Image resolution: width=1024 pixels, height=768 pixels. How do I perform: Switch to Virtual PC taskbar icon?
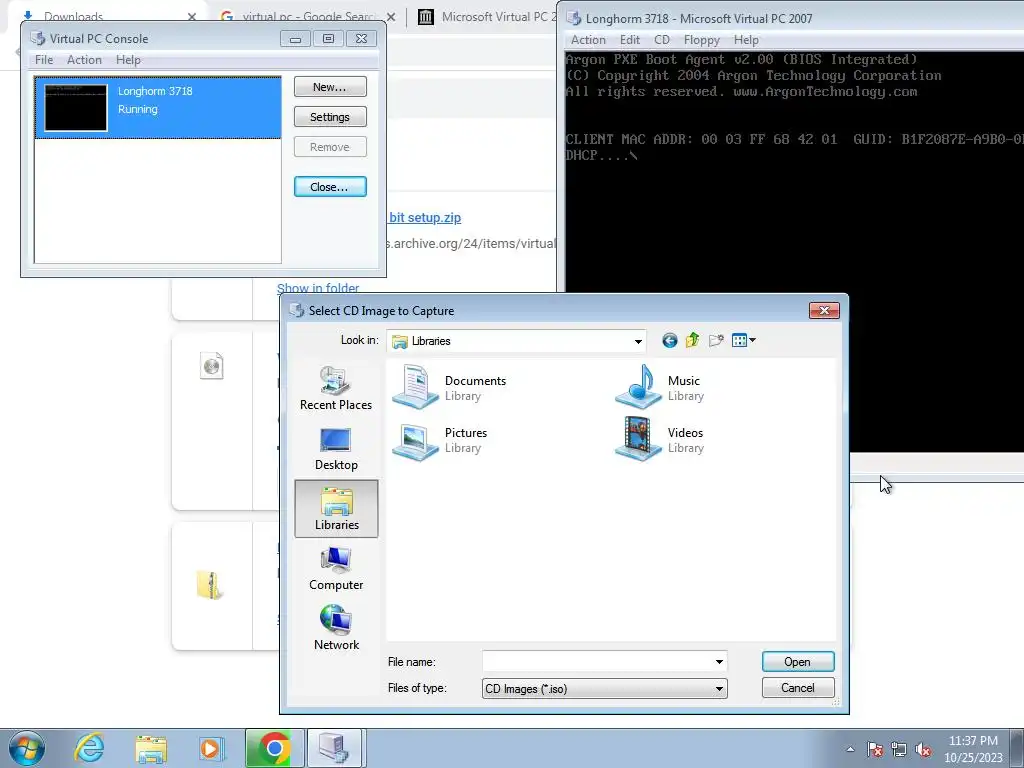point(334,748)
